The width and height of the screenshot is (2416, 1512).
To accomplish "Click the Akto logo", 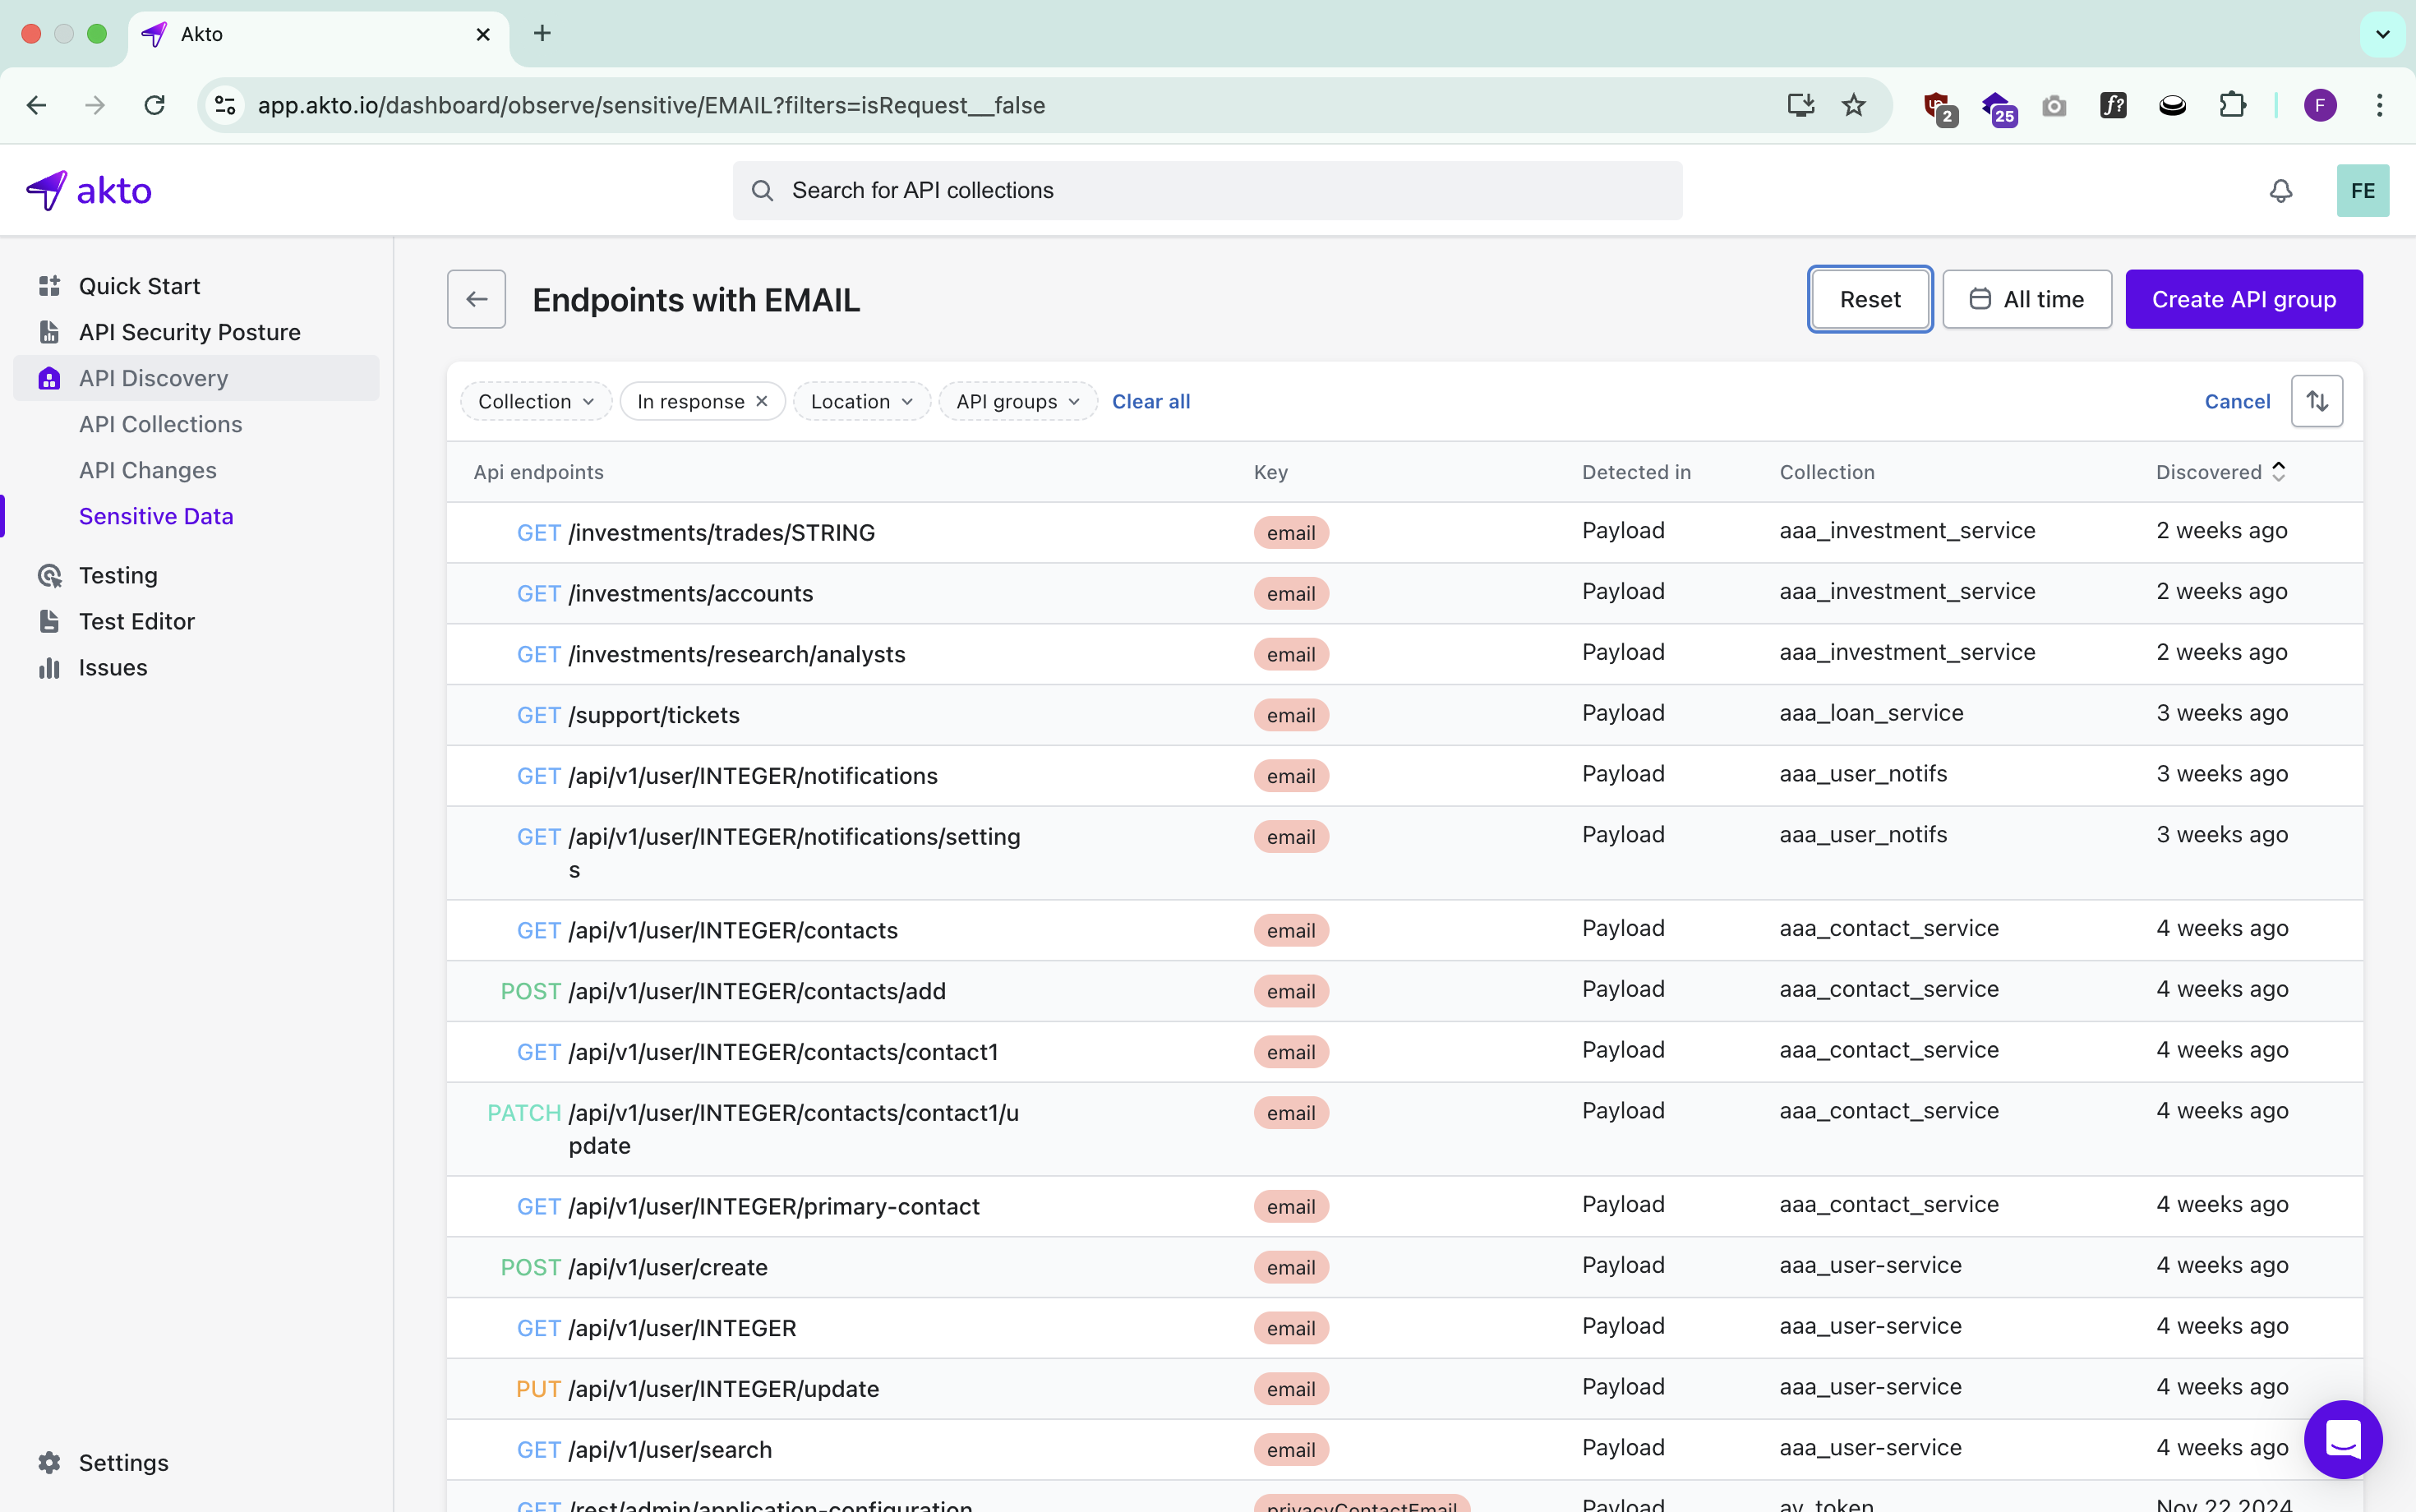I will pos(90,190).
